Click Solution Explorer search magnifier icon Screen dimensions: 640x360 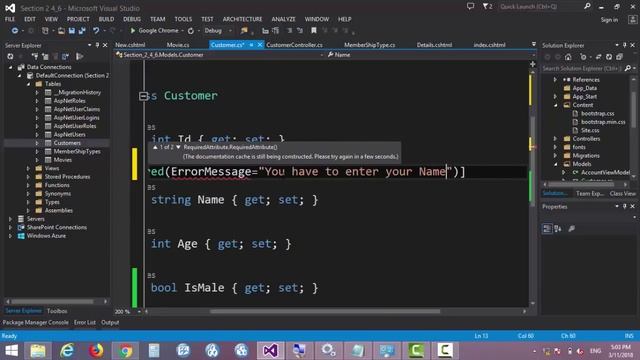coord(628,68)
